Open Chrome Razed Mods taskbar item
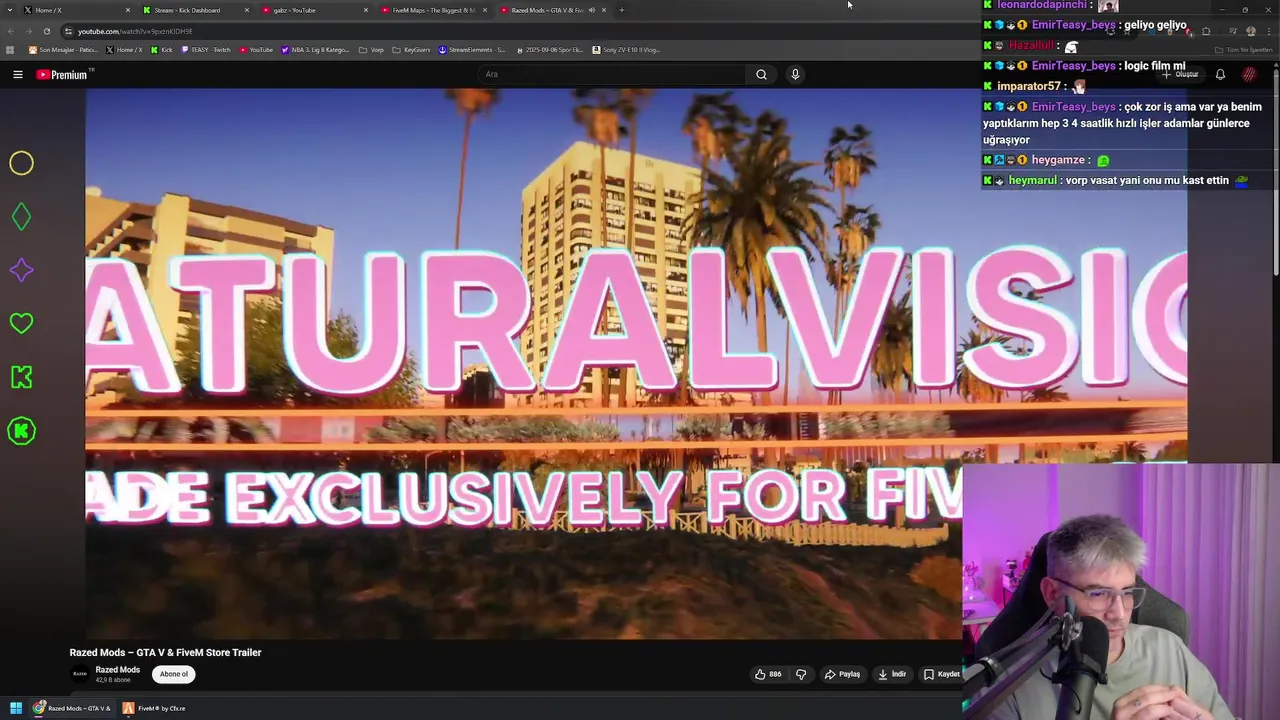Viewport: 1280px width, 720px height. (73, 708)
